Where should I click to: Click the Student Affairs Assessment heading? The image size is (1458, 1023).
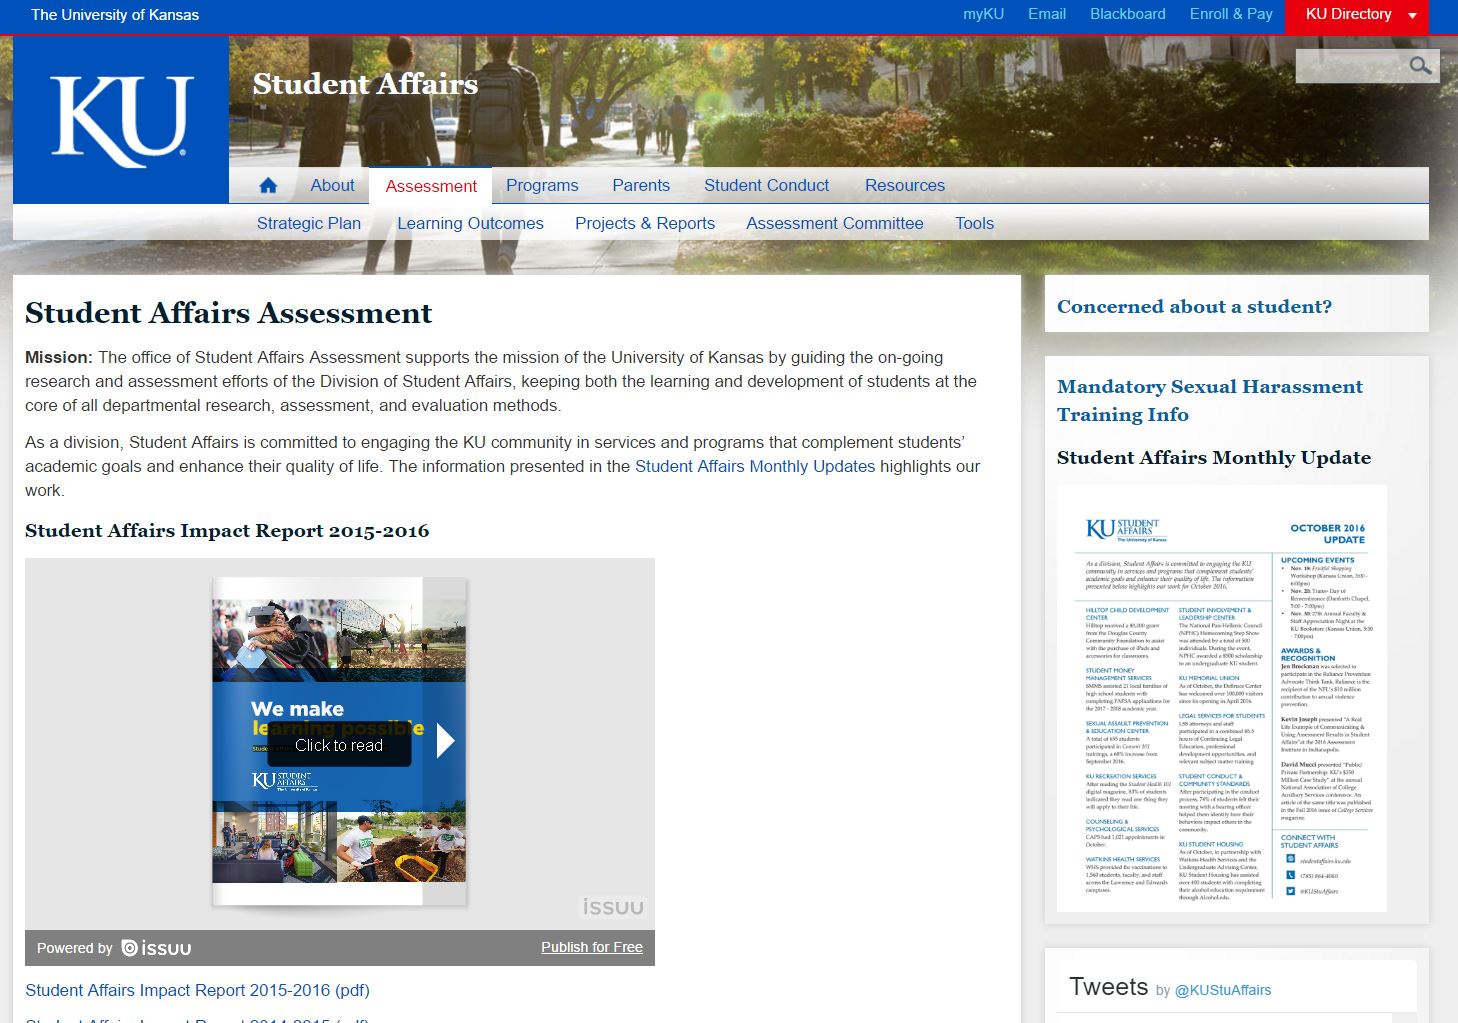(229, 313)
